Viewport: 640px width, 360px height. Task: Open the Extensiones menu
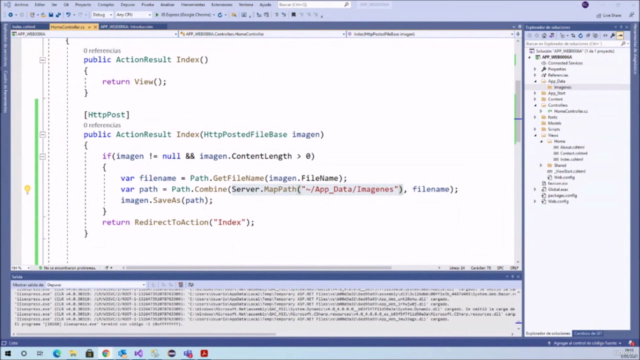click(222, 4)
